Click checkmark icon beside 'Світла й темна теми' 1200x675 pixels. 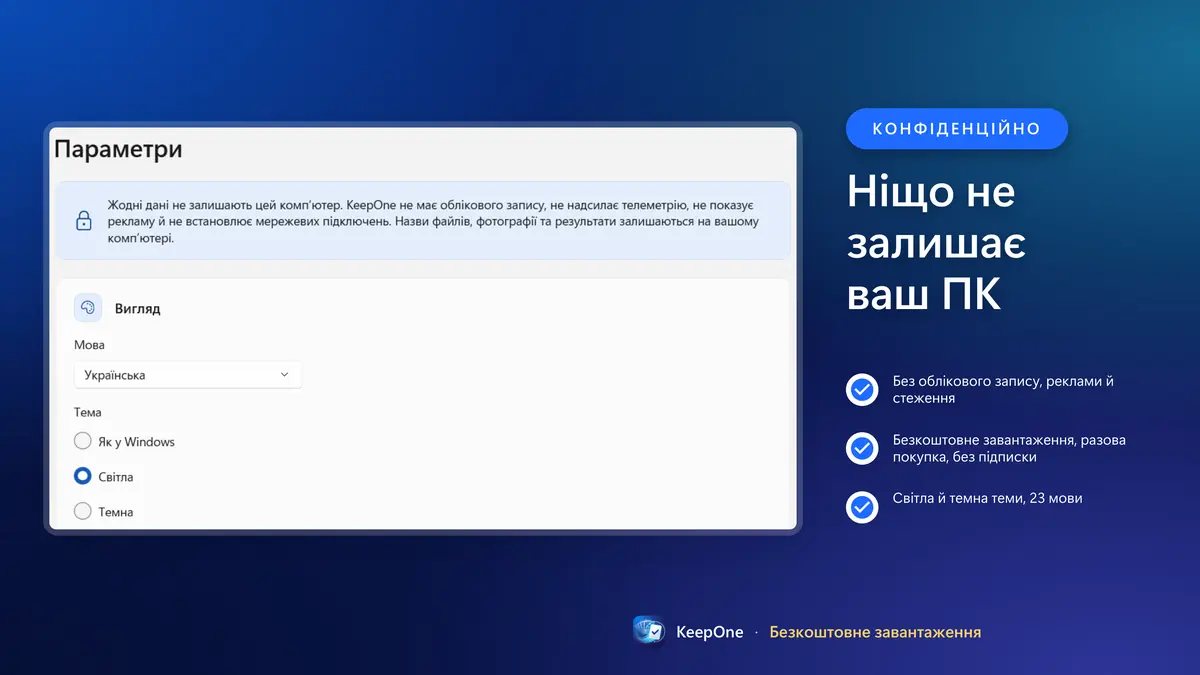pyautogui.click(x=862, y=507)
